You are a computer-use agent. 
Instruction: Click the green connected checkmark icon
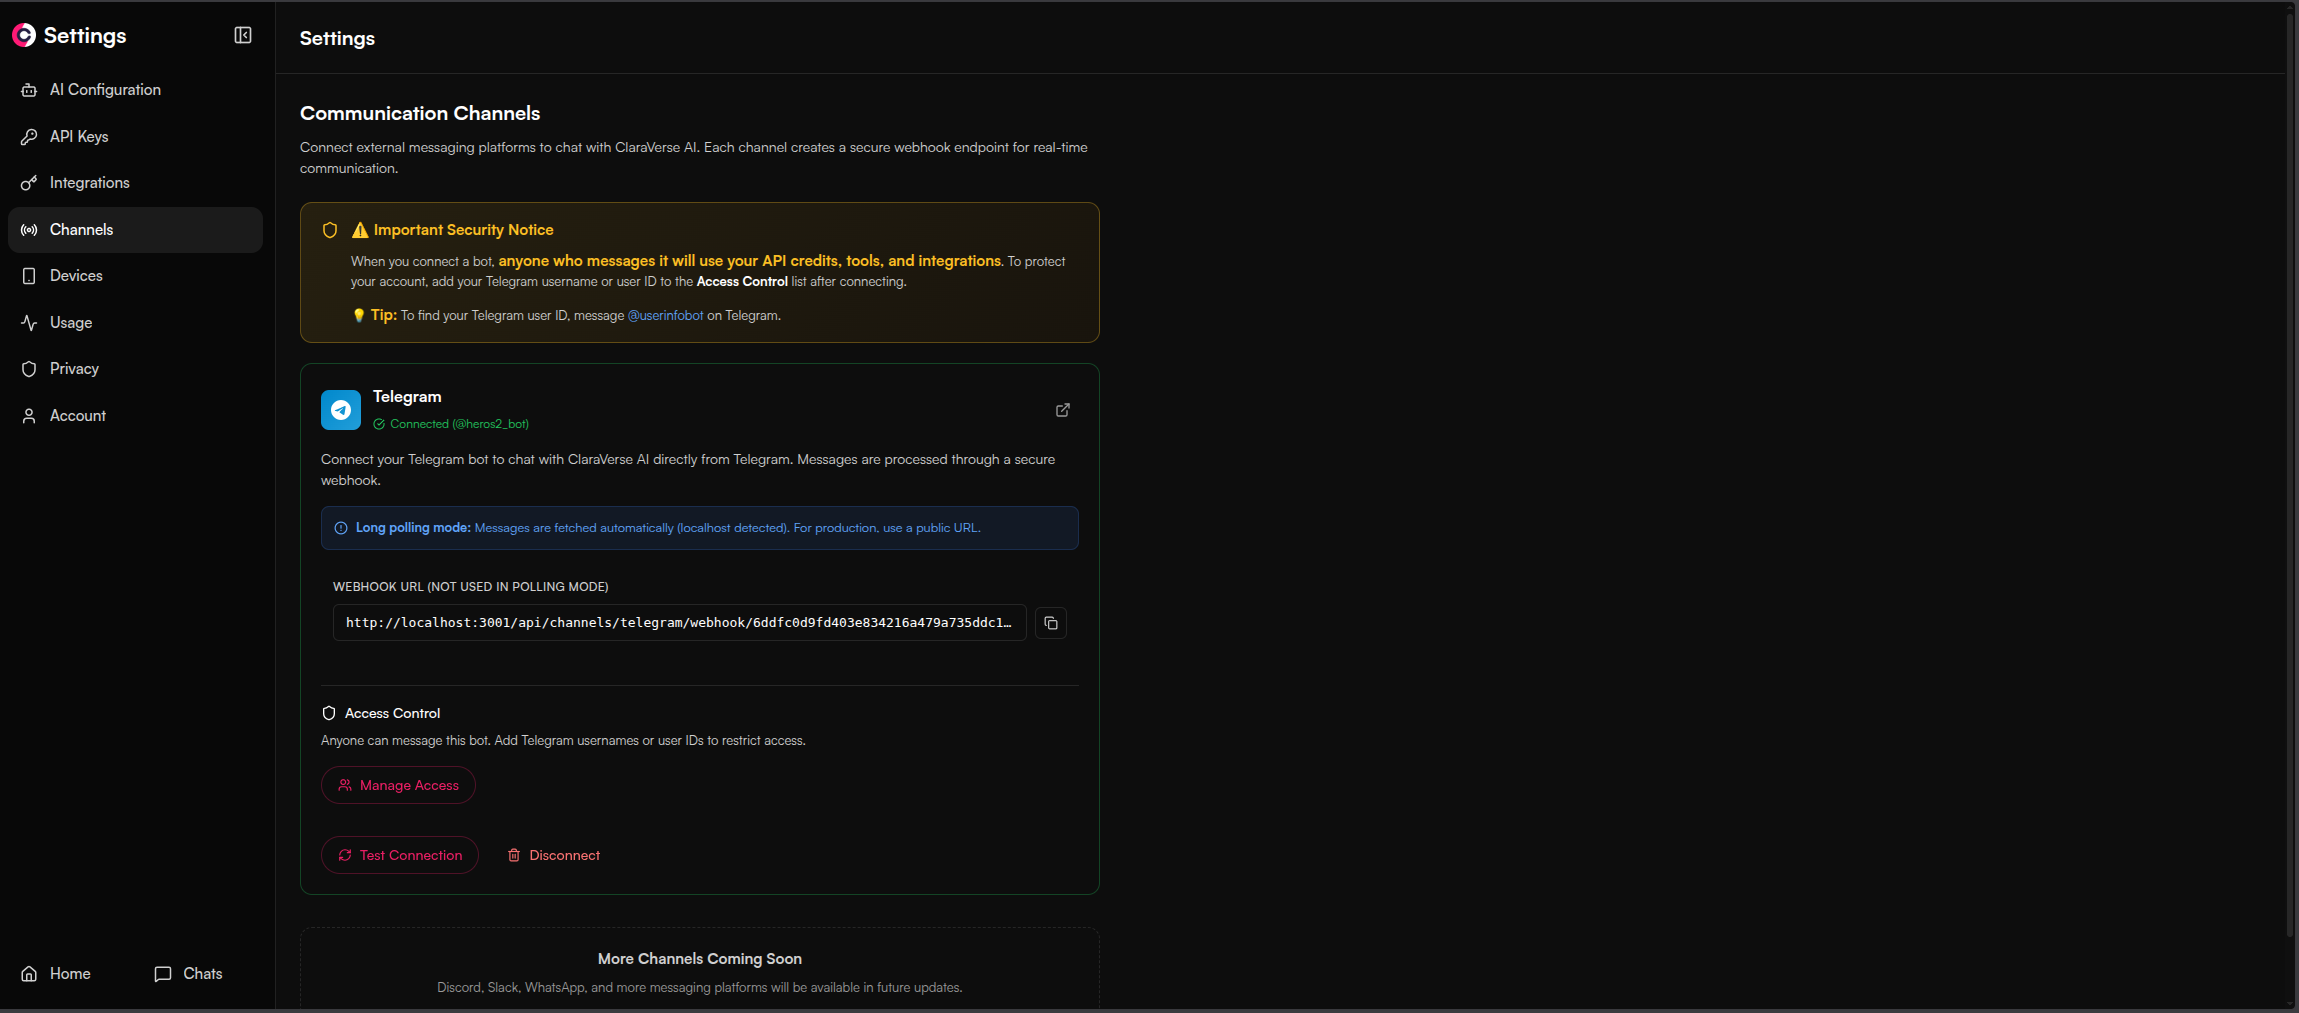[x=379, y=424]
